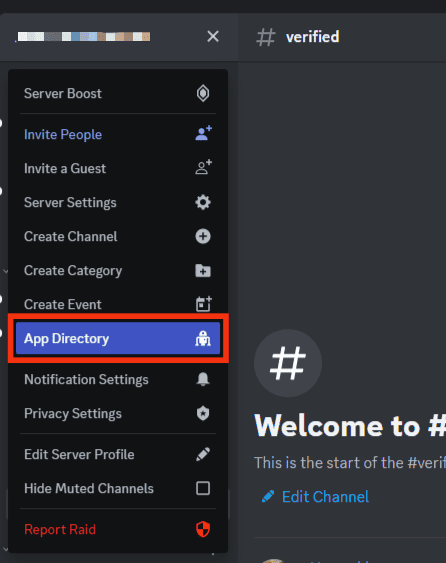The image size is (446, 563).
Task: Tick the Hide Muted Channels checkbox
Action: [203, 488]
